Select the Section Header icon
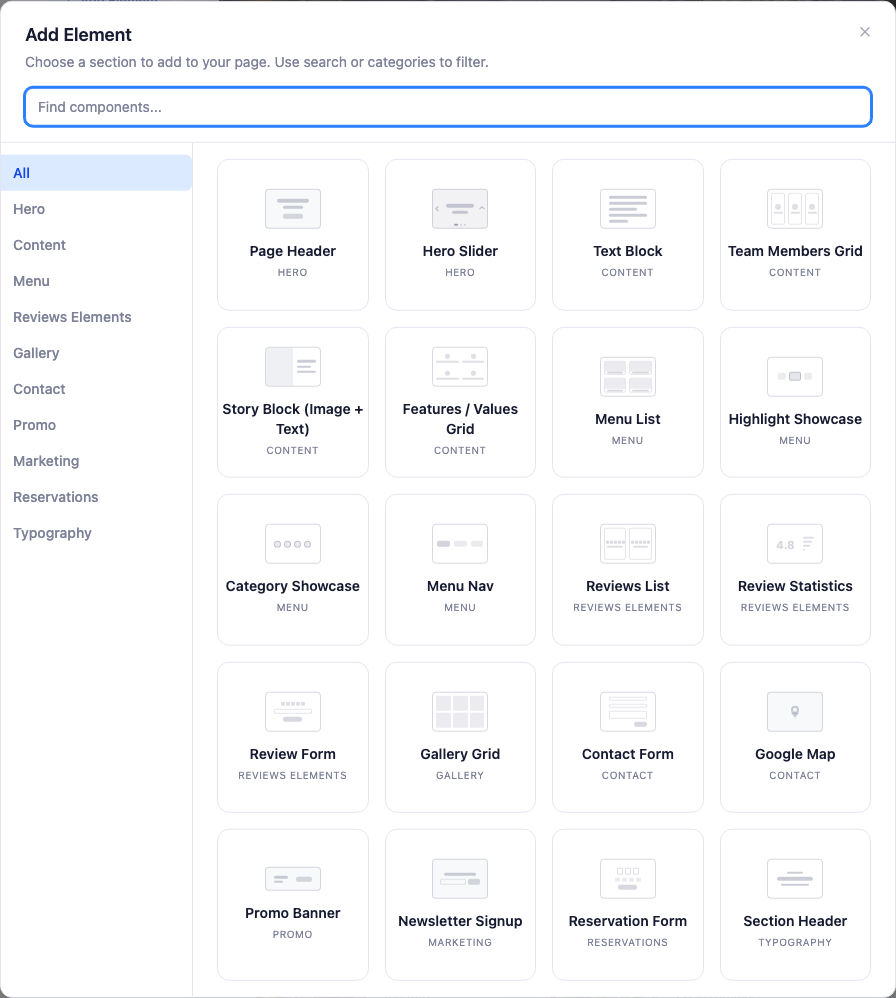896x998 pixels. coord(795,879)
